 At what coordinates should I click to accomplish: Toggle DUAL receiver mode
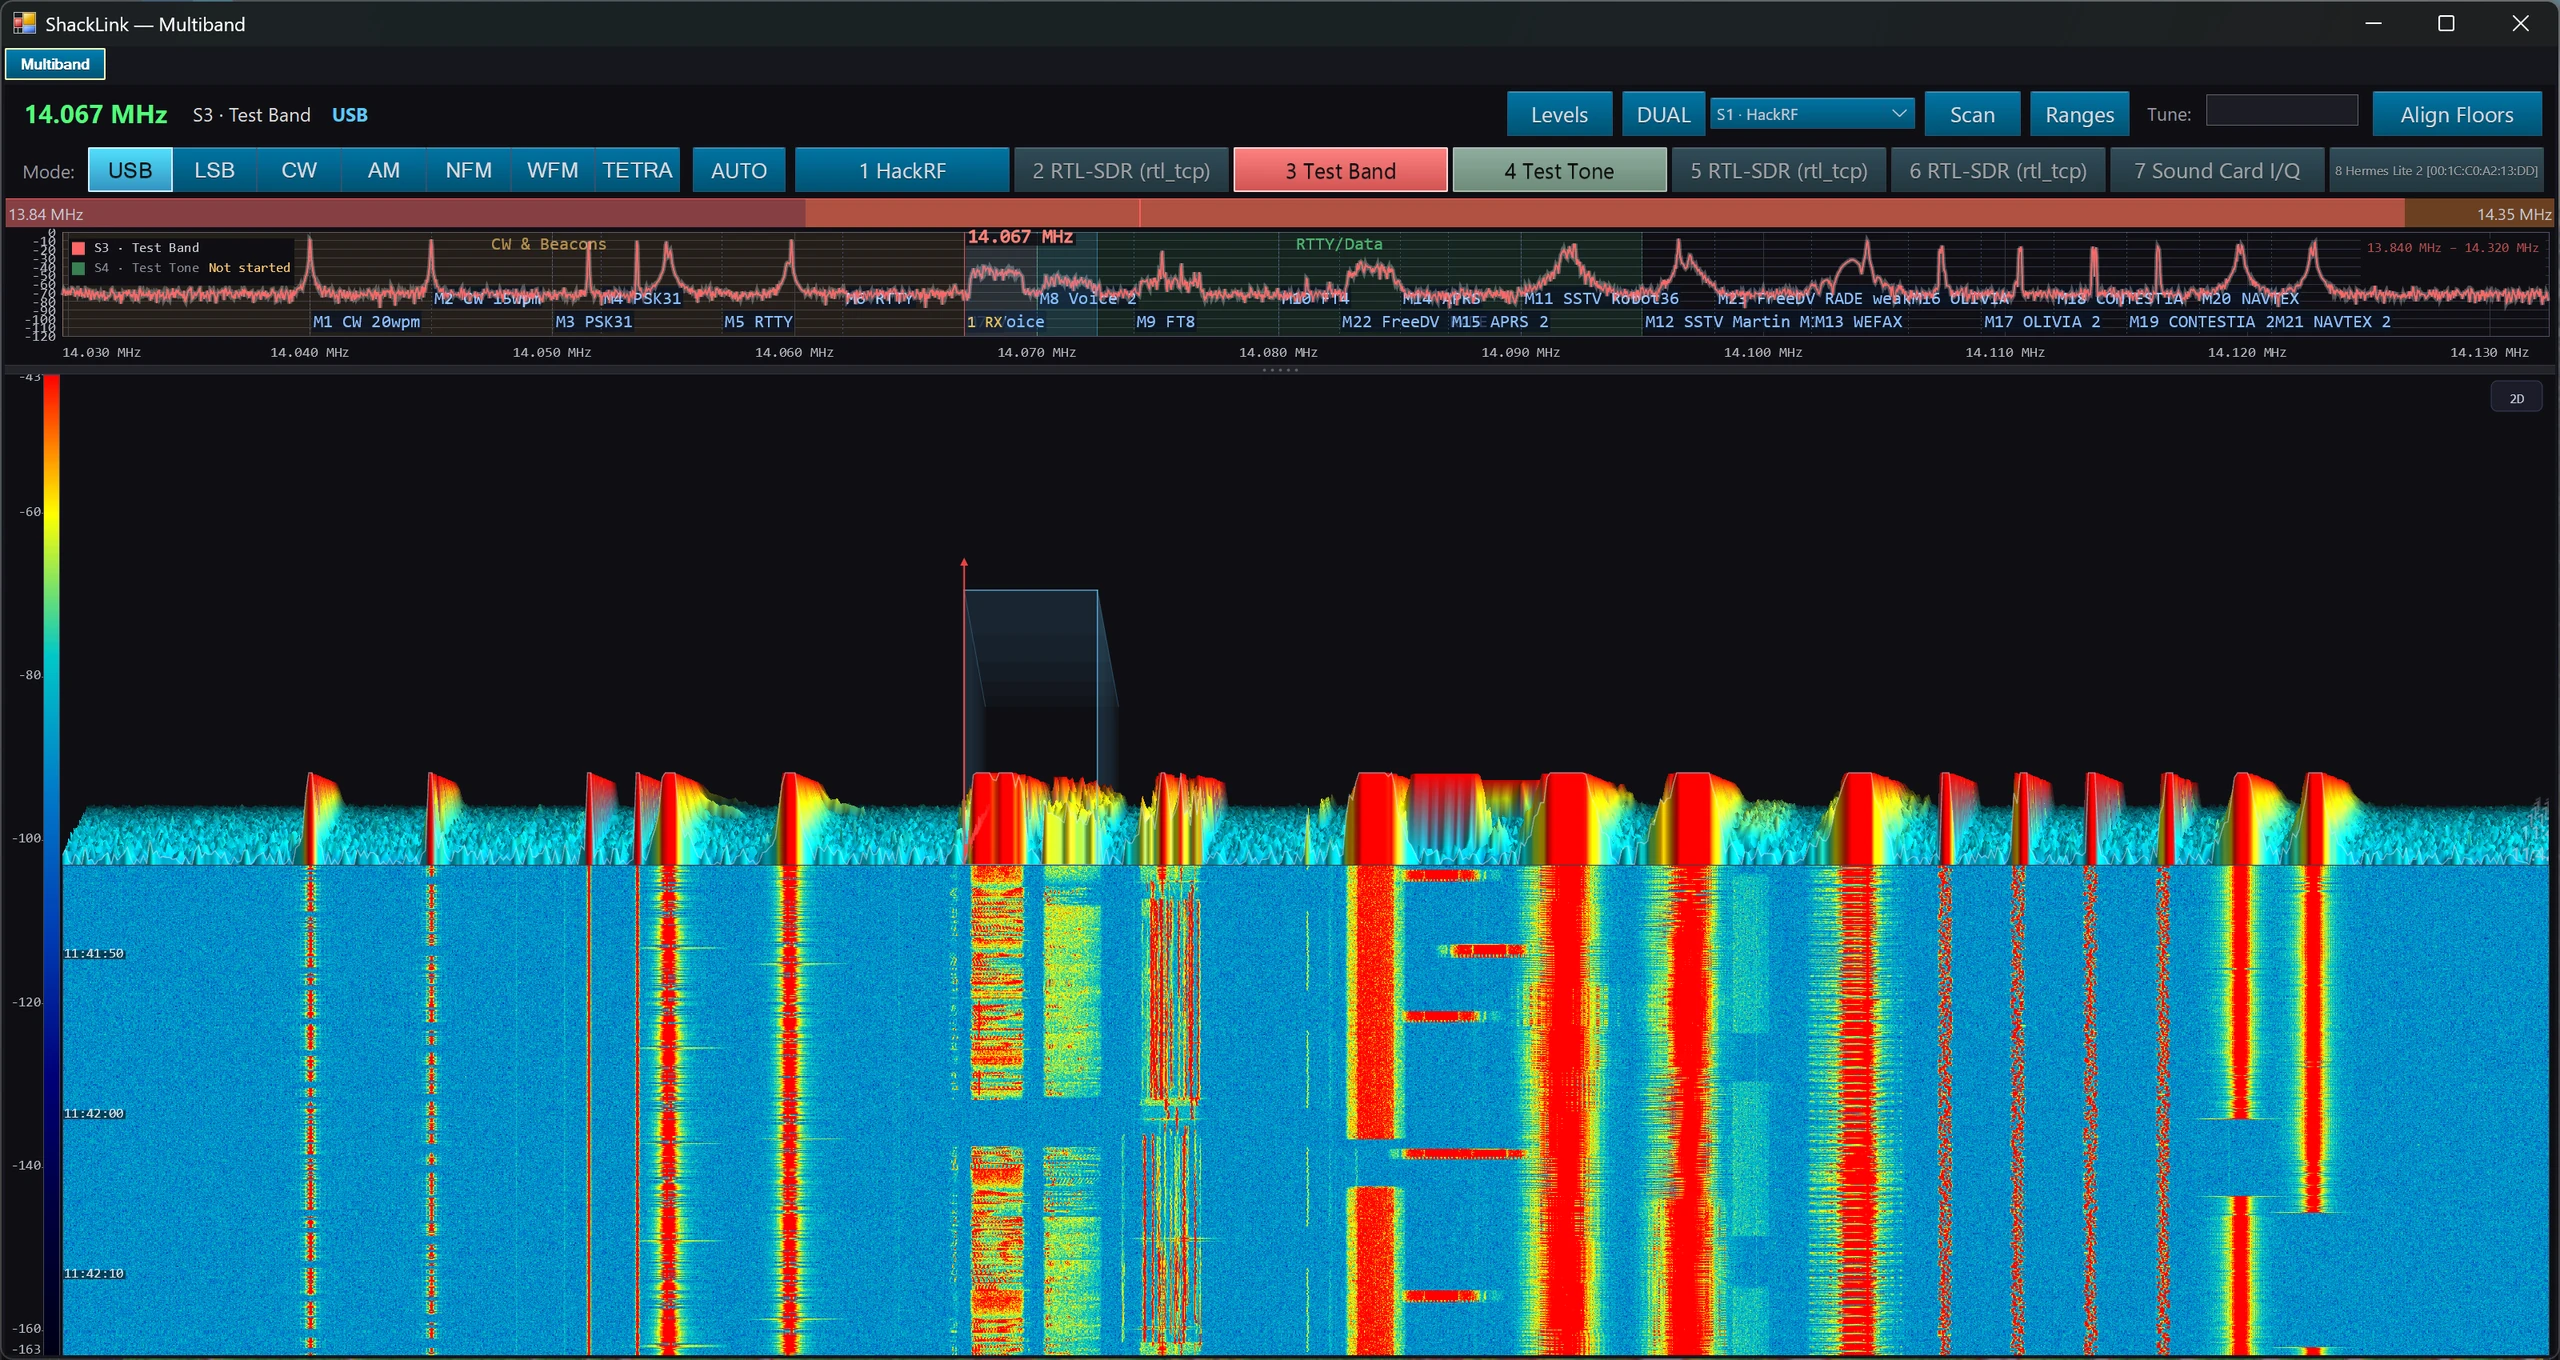click(1663, 114)
